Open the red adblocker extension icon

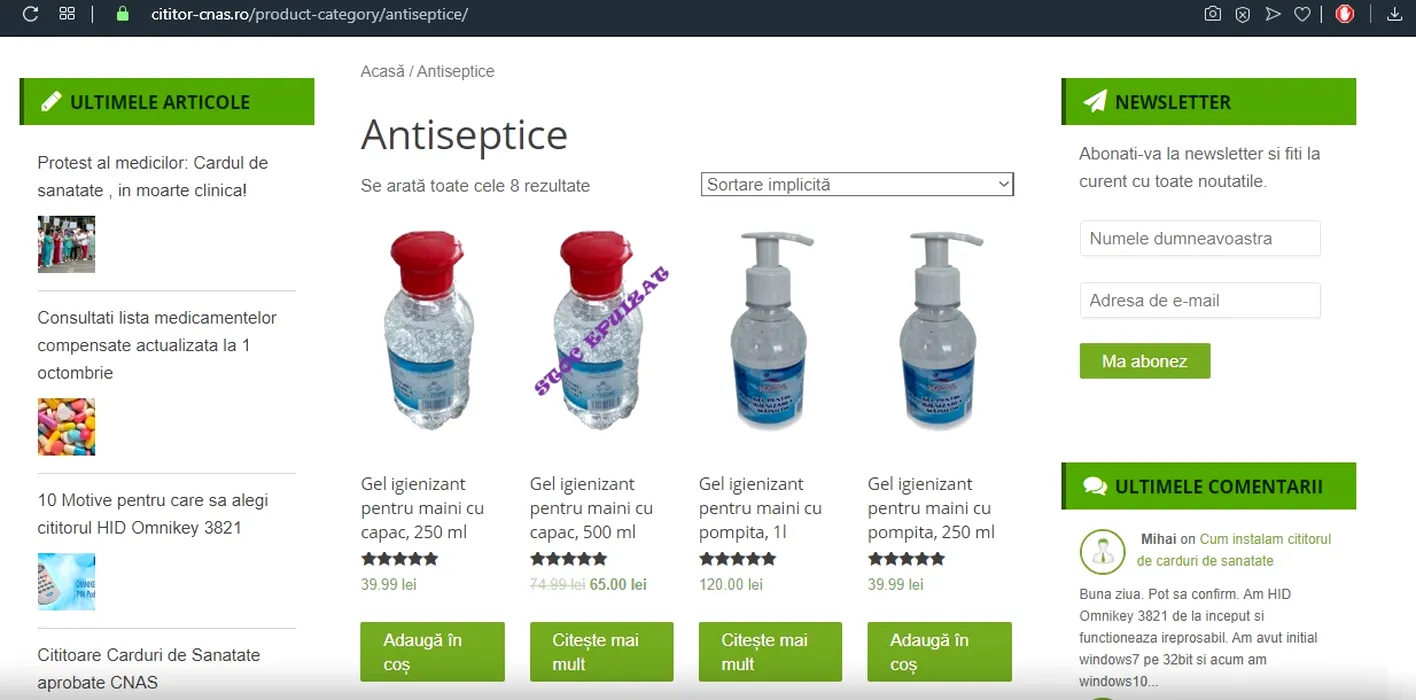1345,14
